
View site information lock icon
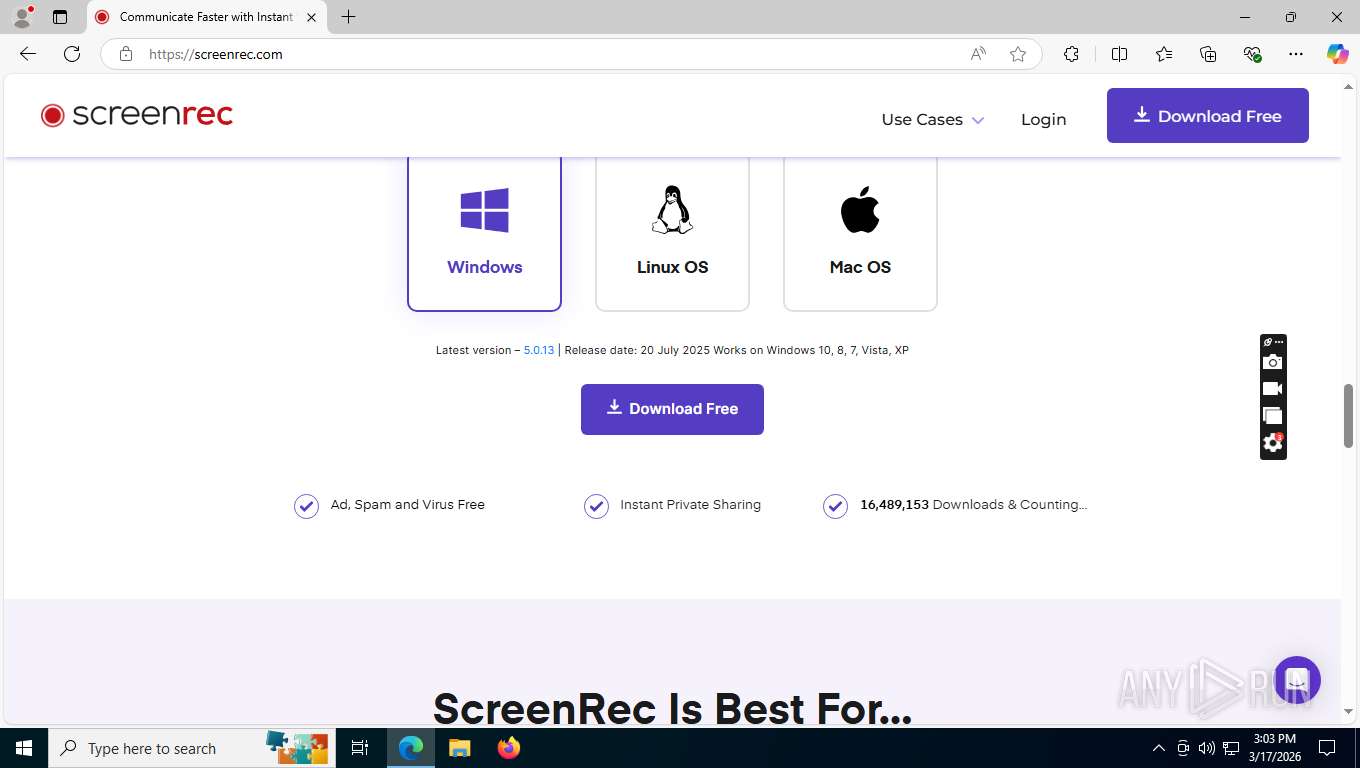tap(126, 54)
